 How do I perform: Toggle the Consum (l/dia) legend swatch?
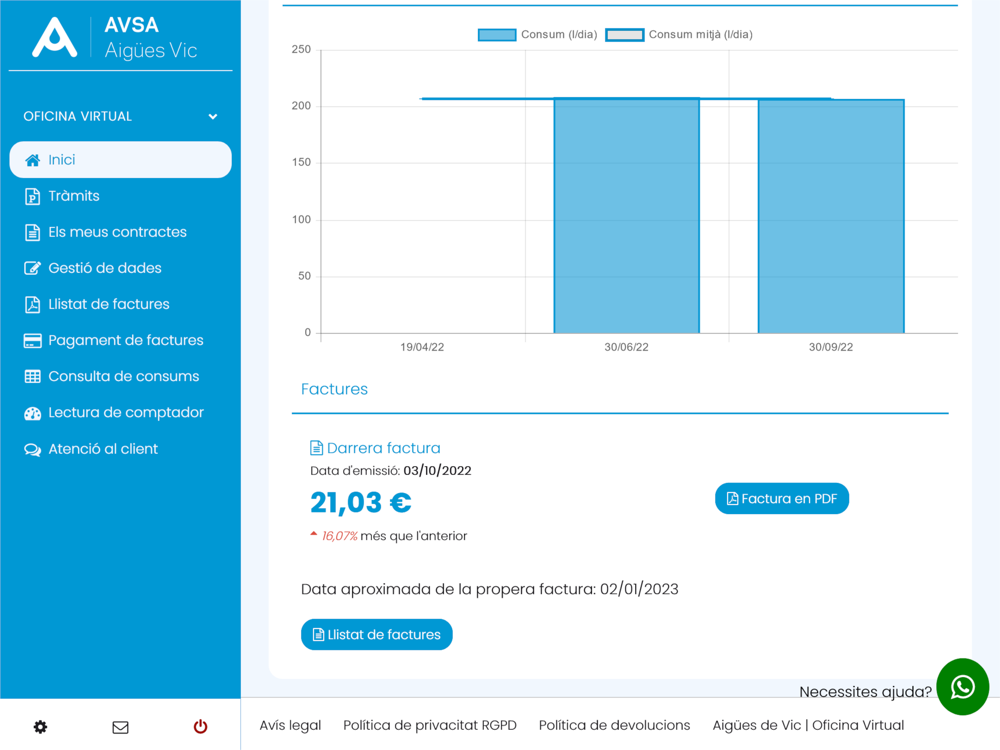click(x=497, y=35)
